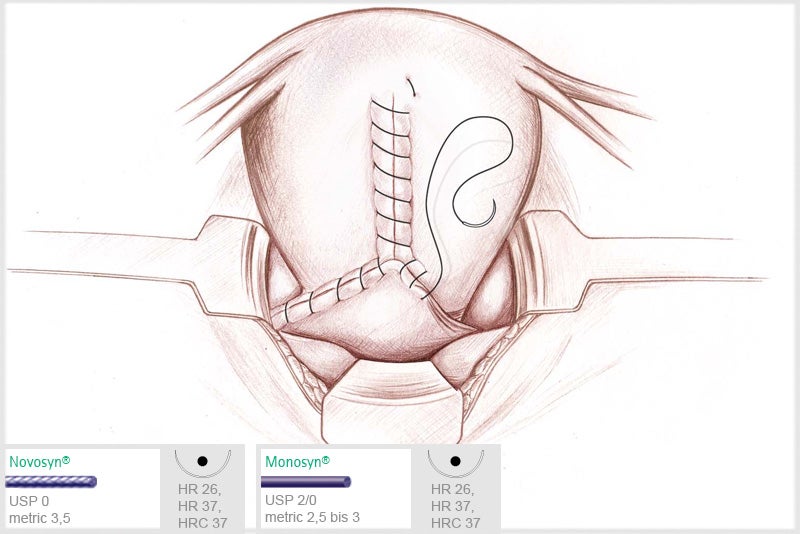Select the USP 0 label
The width and height of the screenshot is (800, 534).
[x=29, y=501]
